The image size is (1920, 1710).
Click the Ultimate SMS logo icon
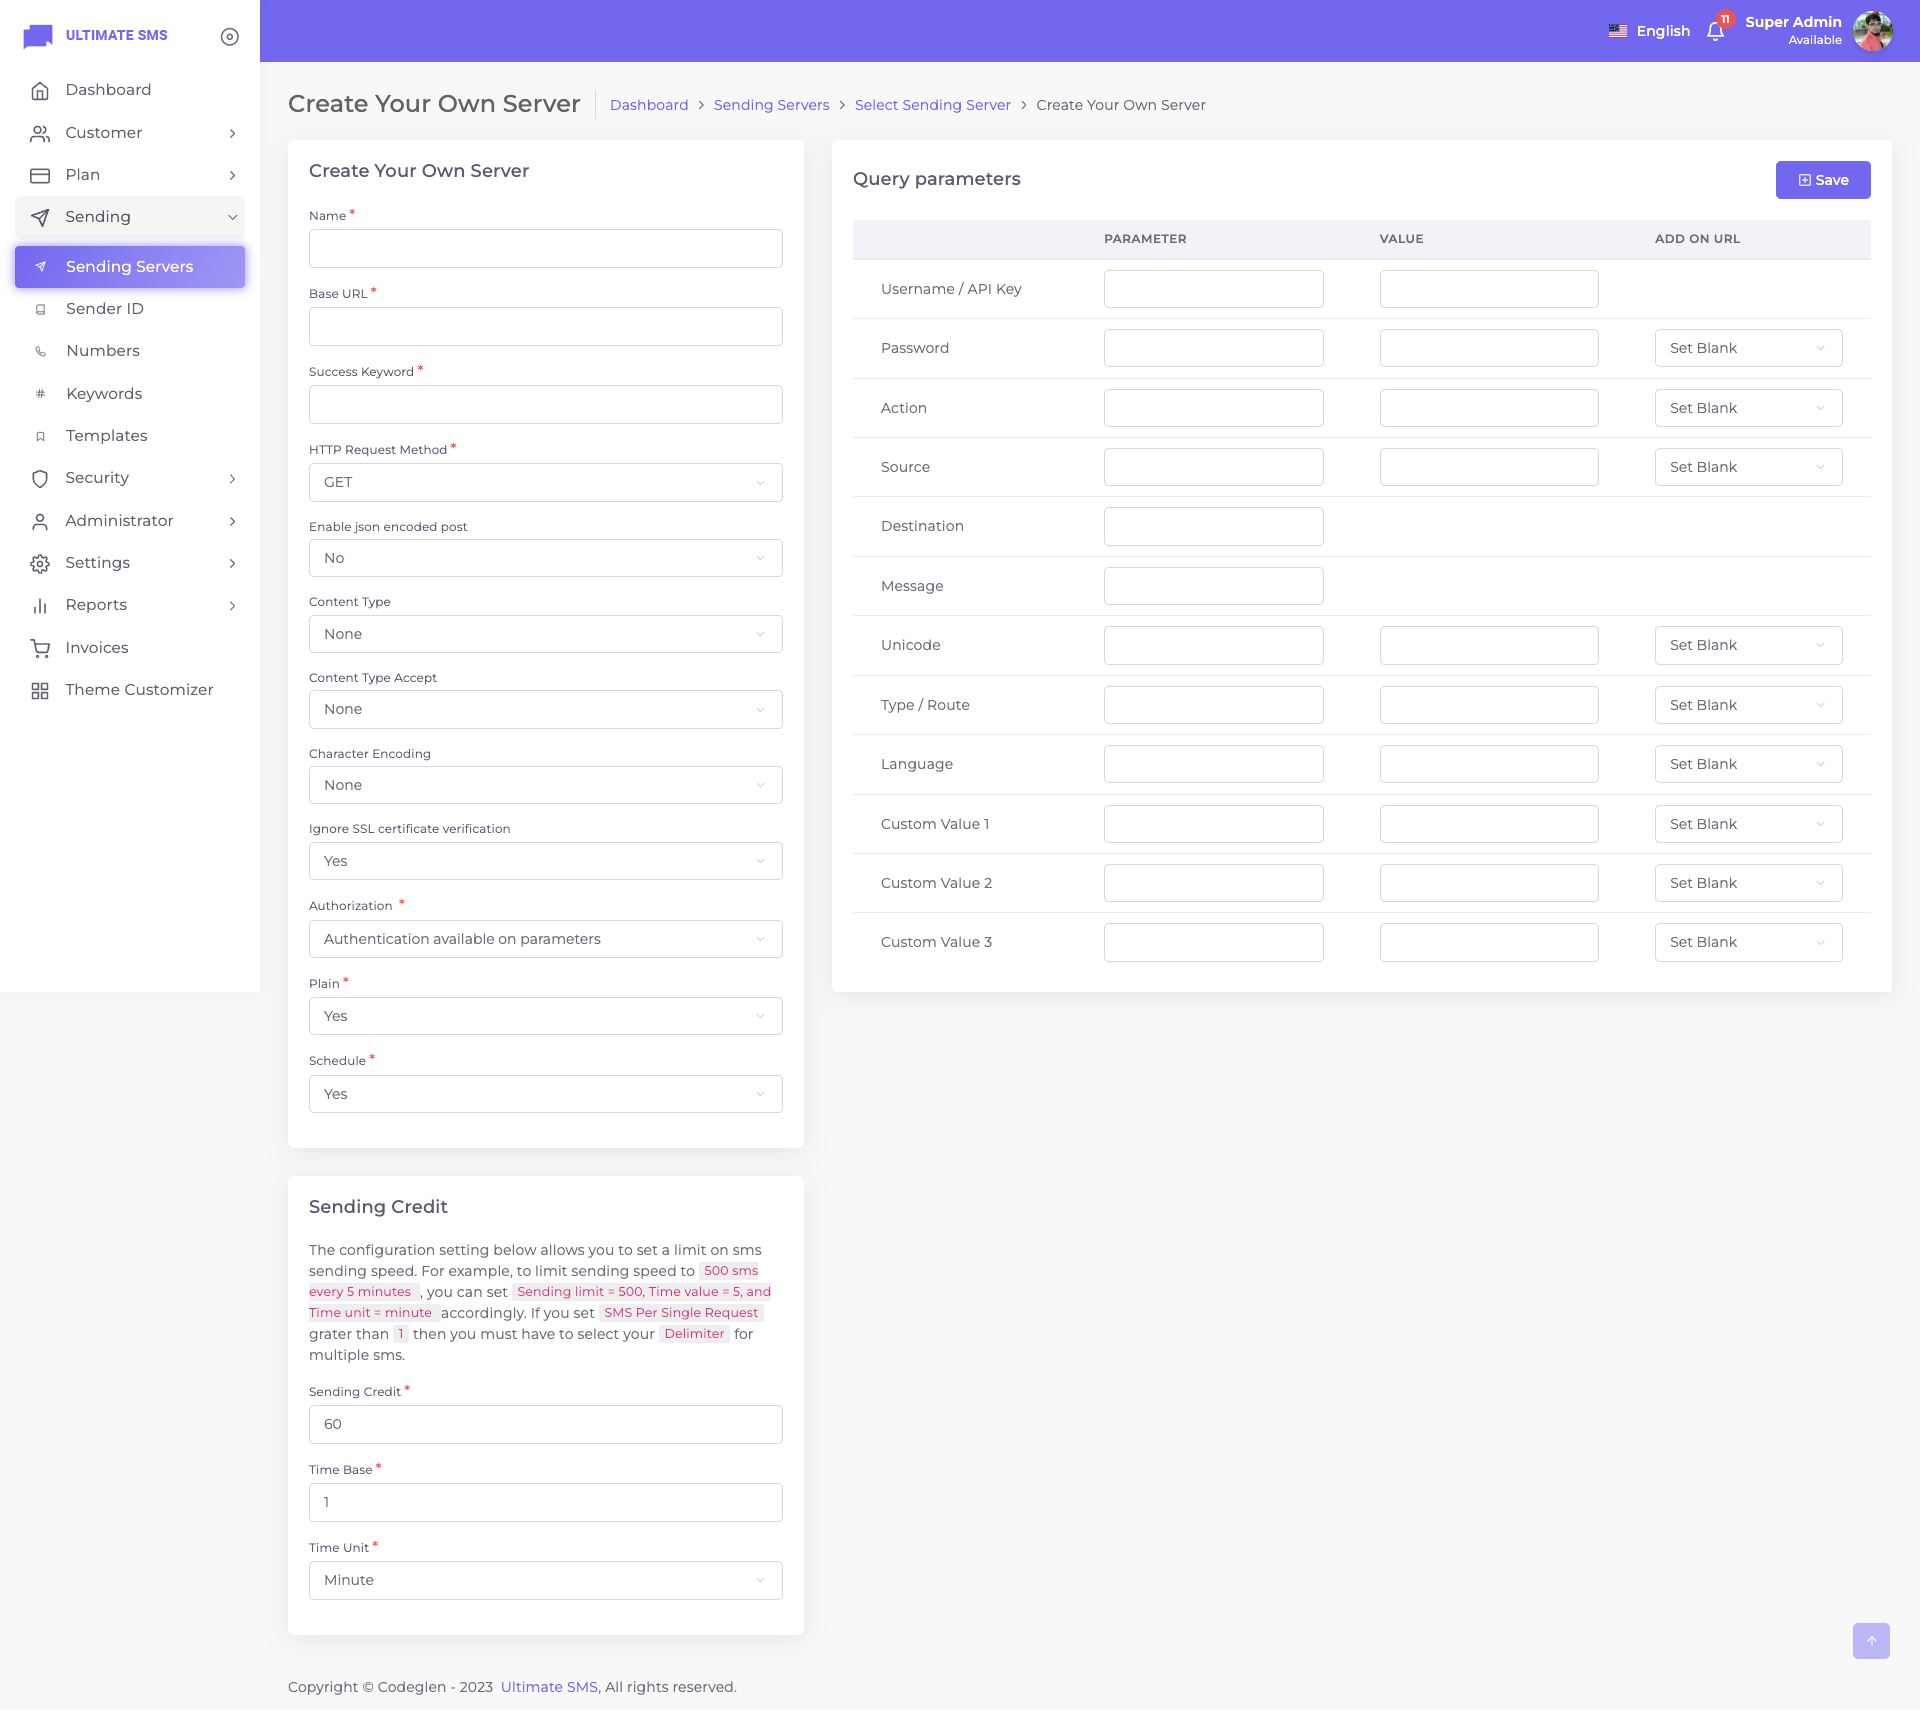(x=38, y=36)
